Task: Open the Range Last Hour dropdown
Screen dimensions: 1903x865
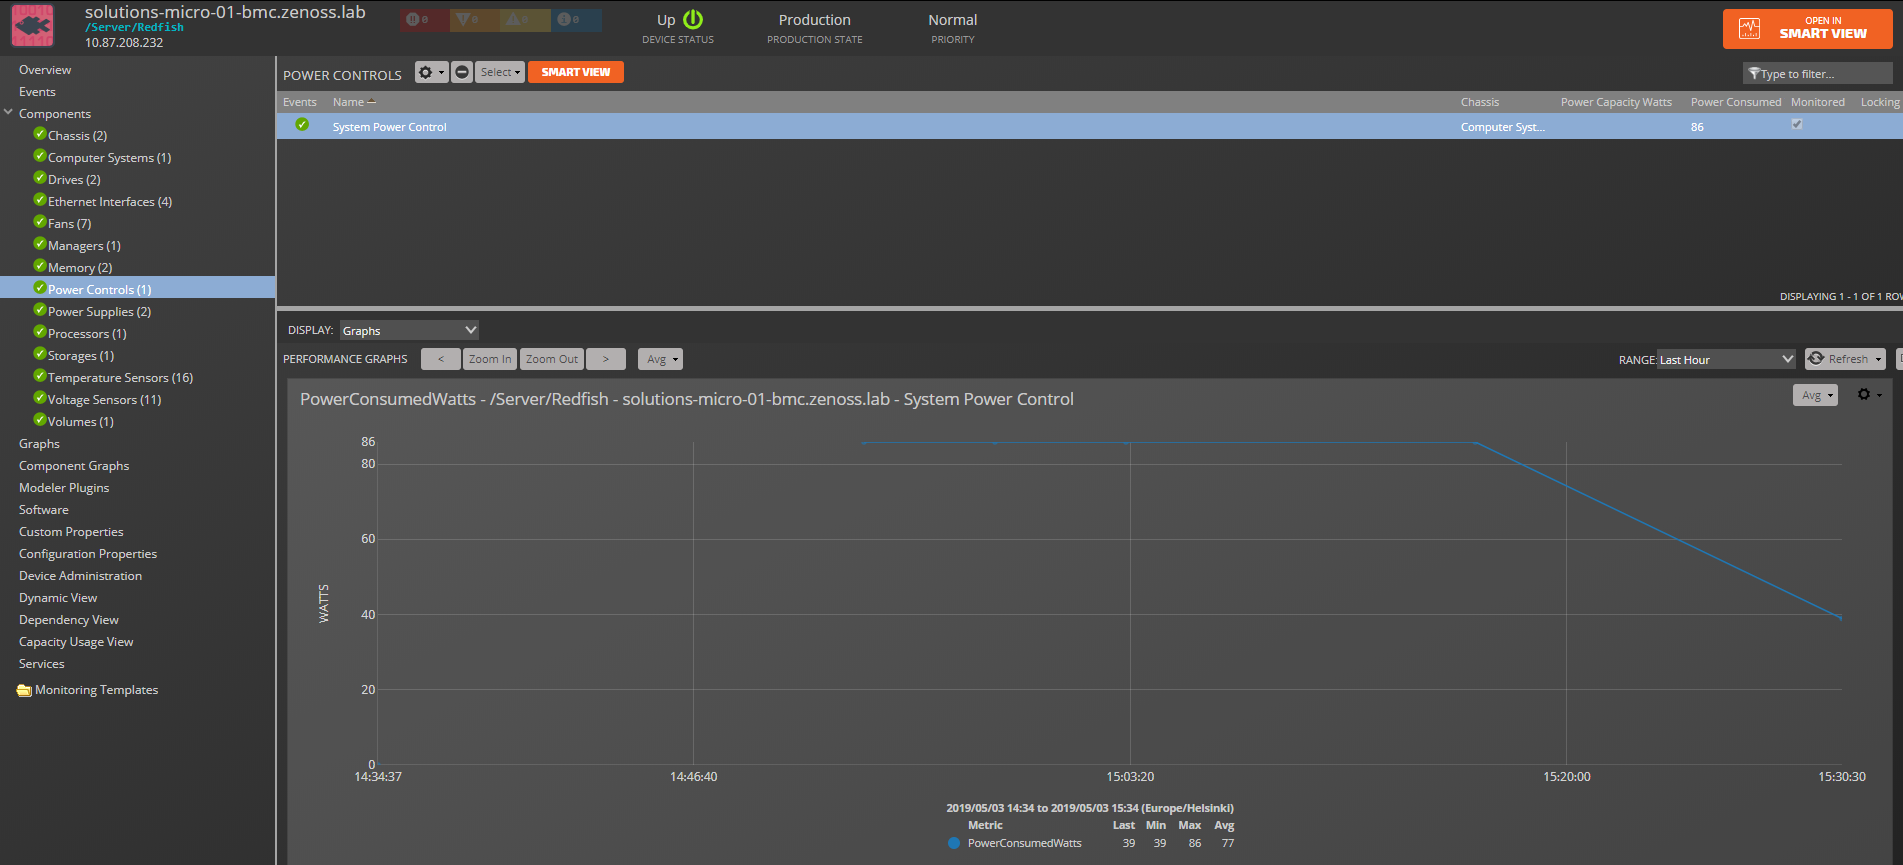Action: 1726,359
